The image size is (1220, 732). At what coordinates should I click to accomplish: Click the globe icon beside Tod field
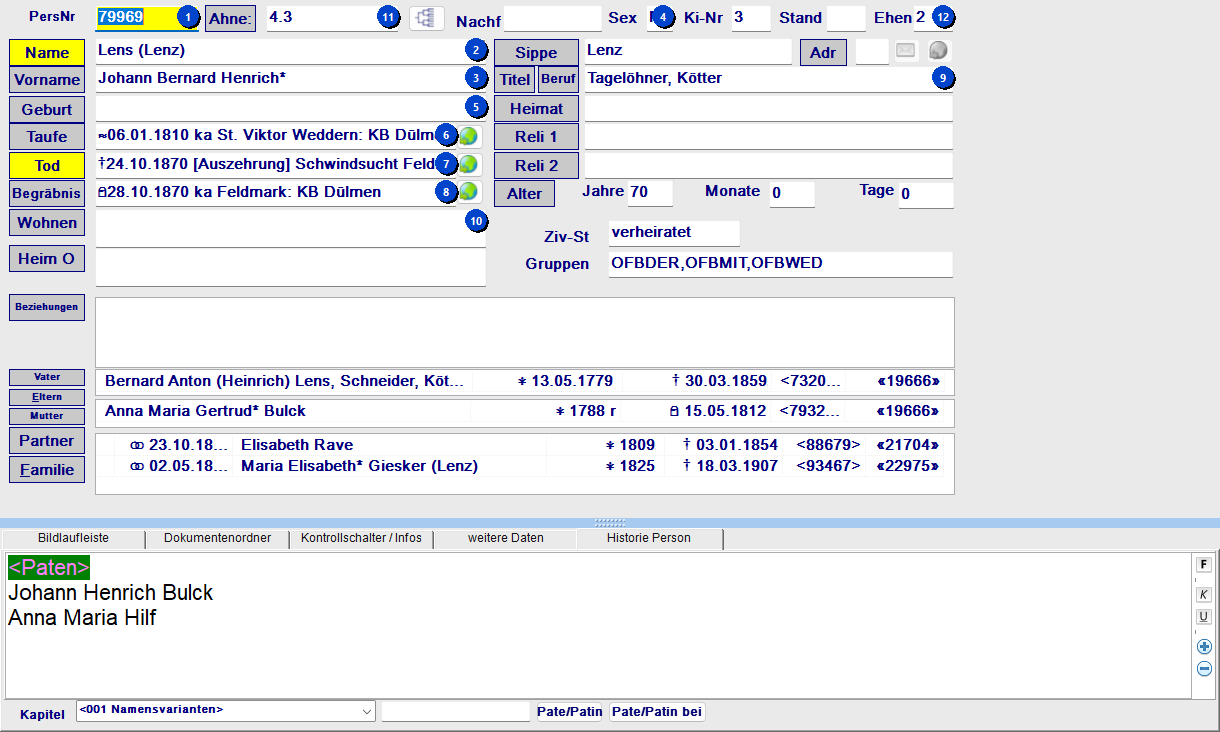point(468,164)
